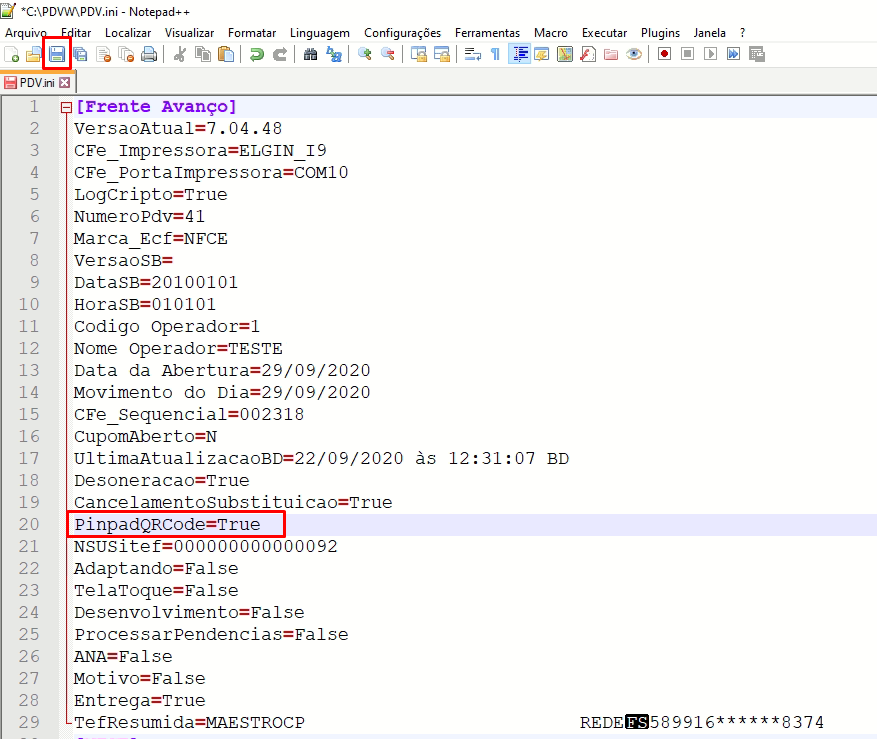This screenshot has height=739, width=877.
Task: Open the Linguagem menu
Action: coord(320,33)
